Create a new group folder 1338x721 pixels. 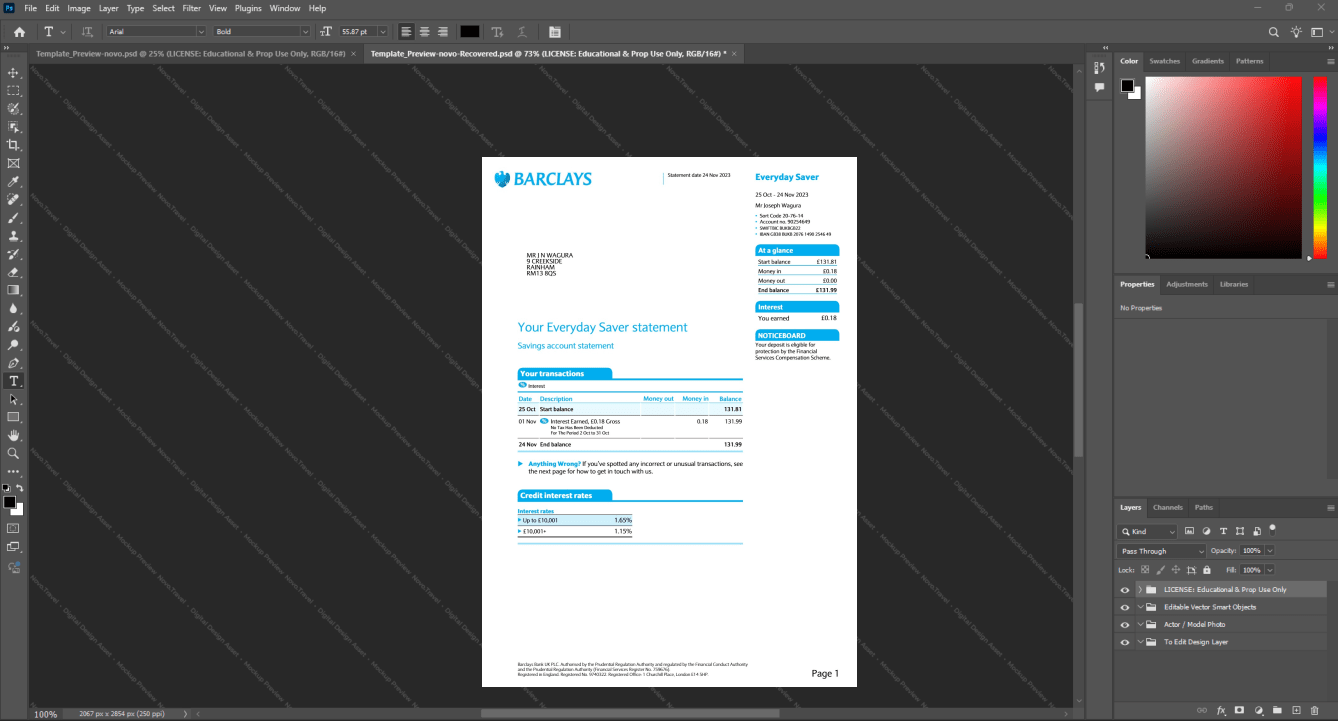pos(1277,710)
